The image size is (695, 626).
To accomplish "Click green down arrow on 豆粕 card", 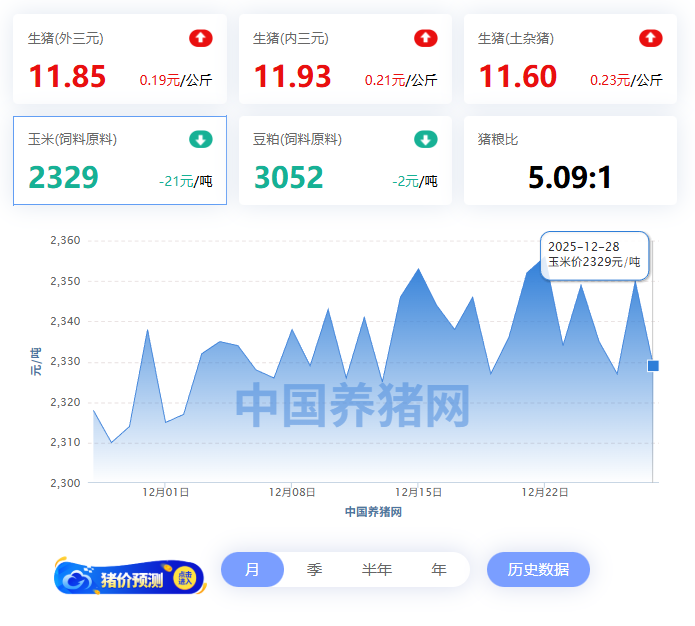I will click(x=426, y=139).
